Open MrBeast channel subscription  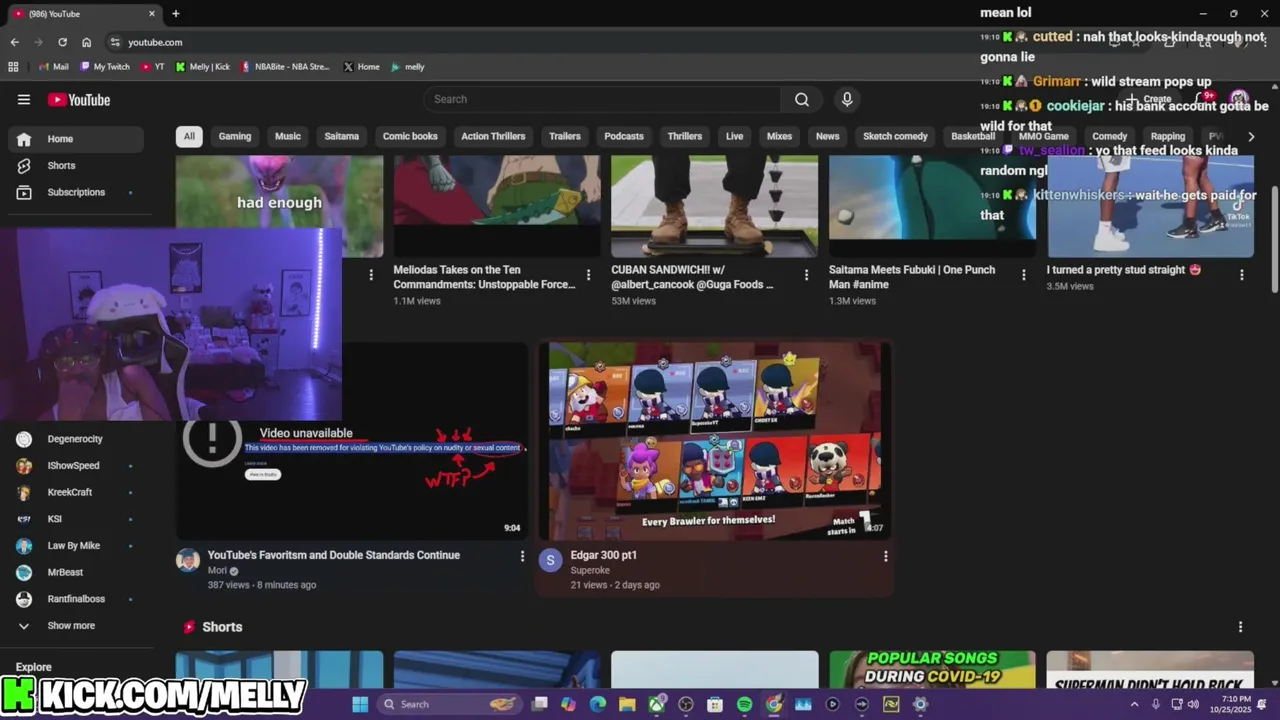coord(76,572)
